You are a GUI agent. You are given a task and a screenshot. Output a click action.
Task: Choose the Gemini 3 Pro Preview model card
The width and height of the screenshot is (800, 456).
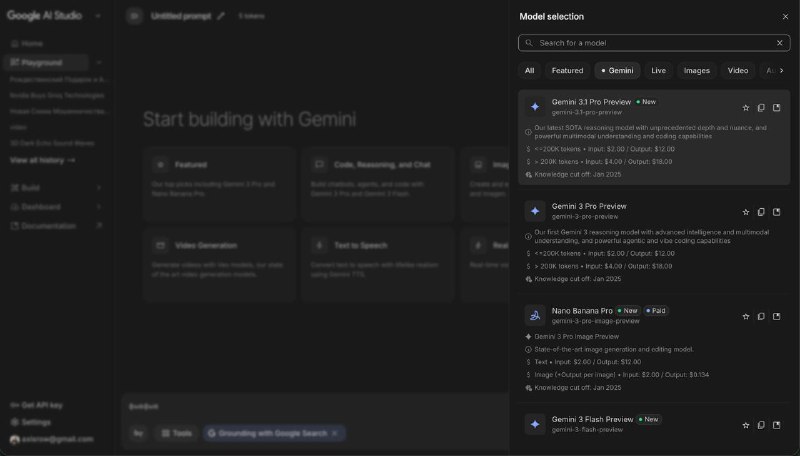point(654,242)
